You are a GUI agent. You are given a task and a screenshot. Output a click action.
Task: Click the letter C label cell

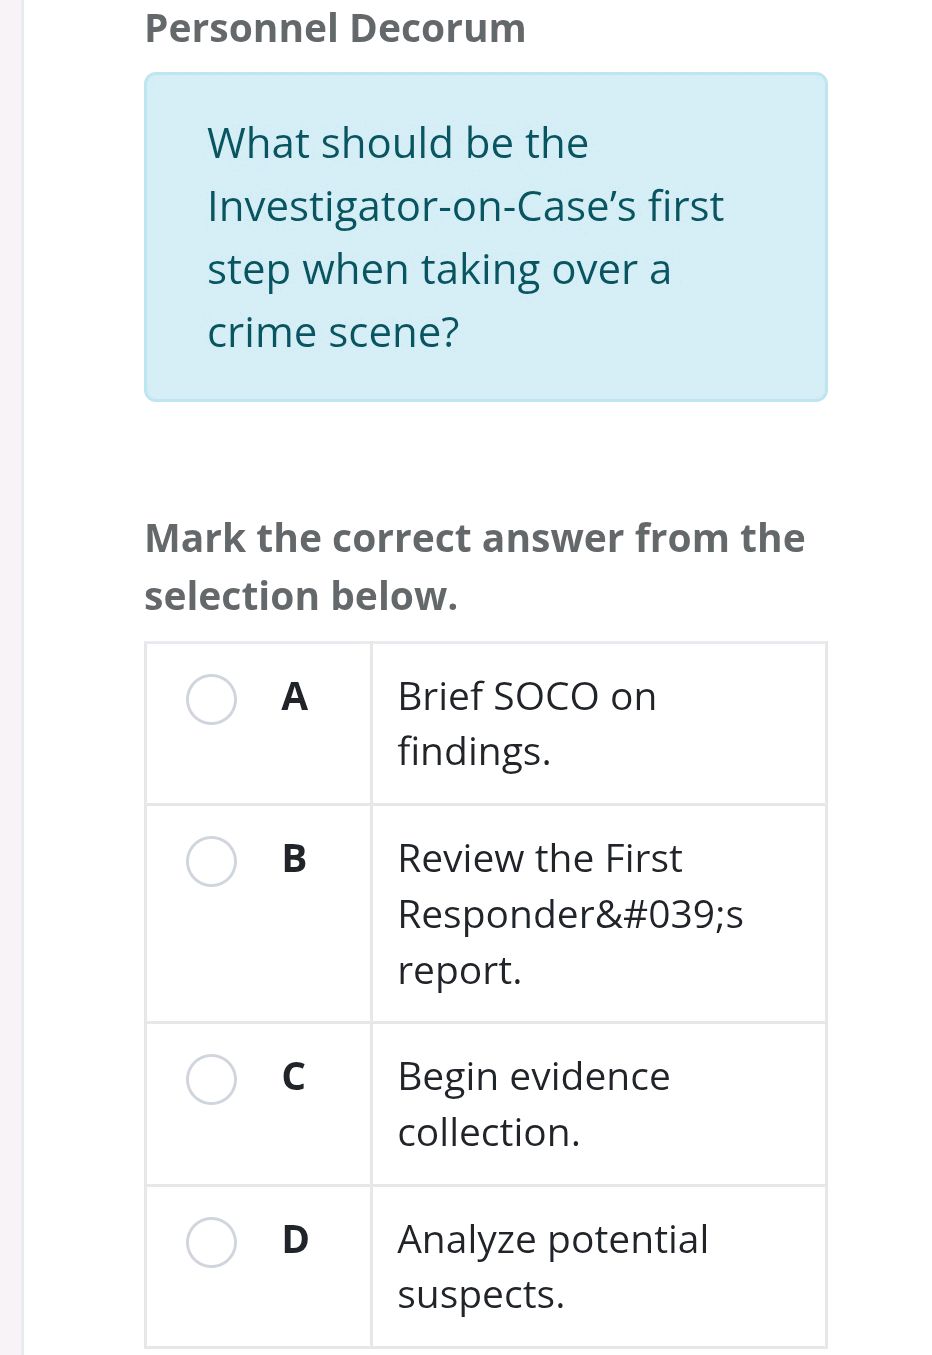294,1078
